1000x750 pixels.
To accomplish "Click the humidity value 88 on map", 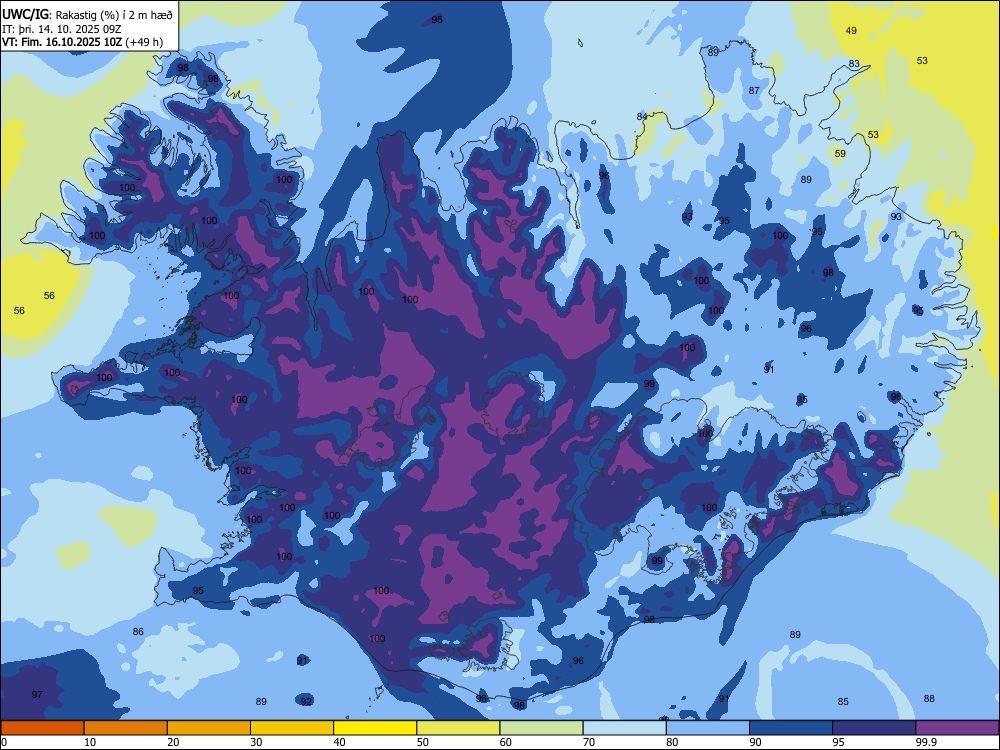I will (x=929, y=698).
